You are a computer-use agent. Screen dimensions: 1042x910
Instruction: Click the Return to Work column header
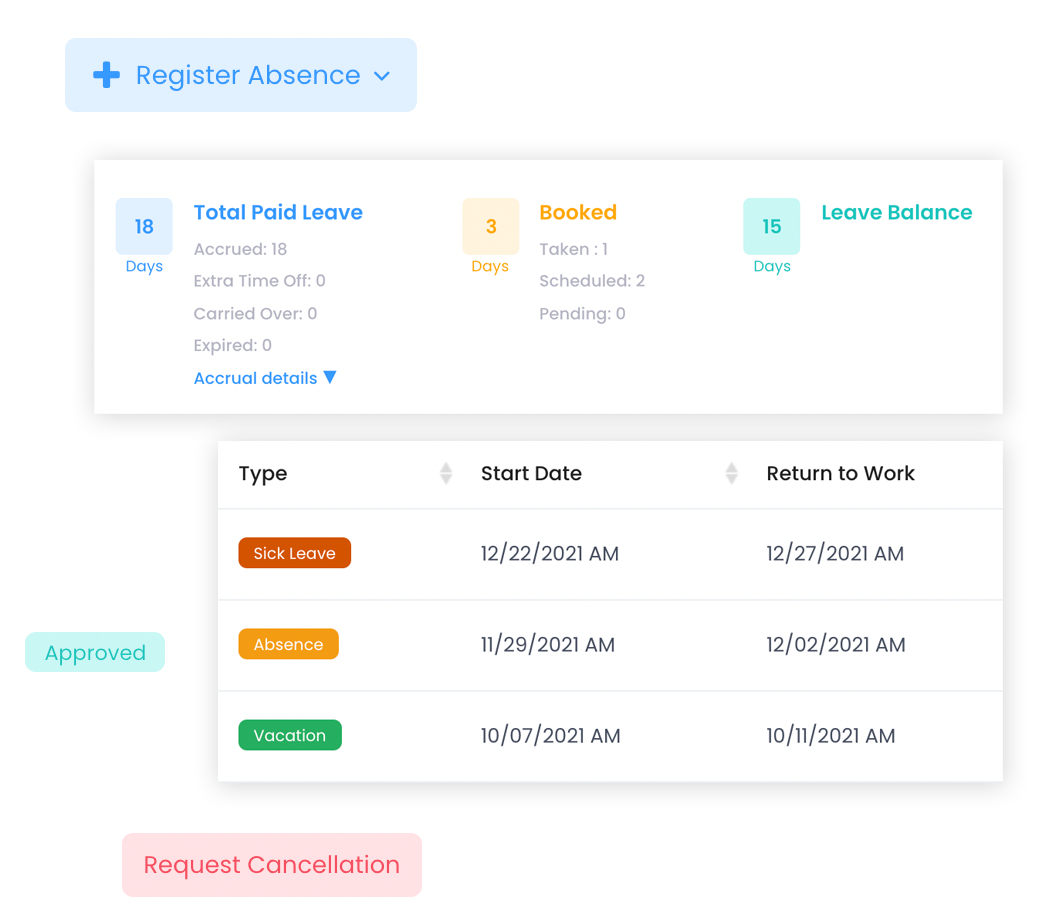click(x=841, y=473)
